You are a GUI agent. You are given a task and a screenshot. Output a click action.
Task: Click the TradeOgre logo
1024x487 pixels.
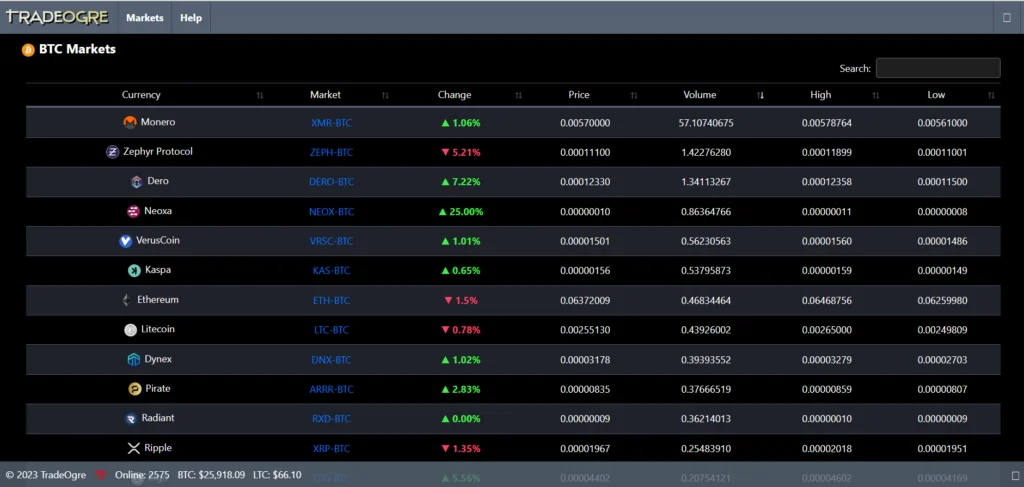pyautogui.click(x=57, y=18)
